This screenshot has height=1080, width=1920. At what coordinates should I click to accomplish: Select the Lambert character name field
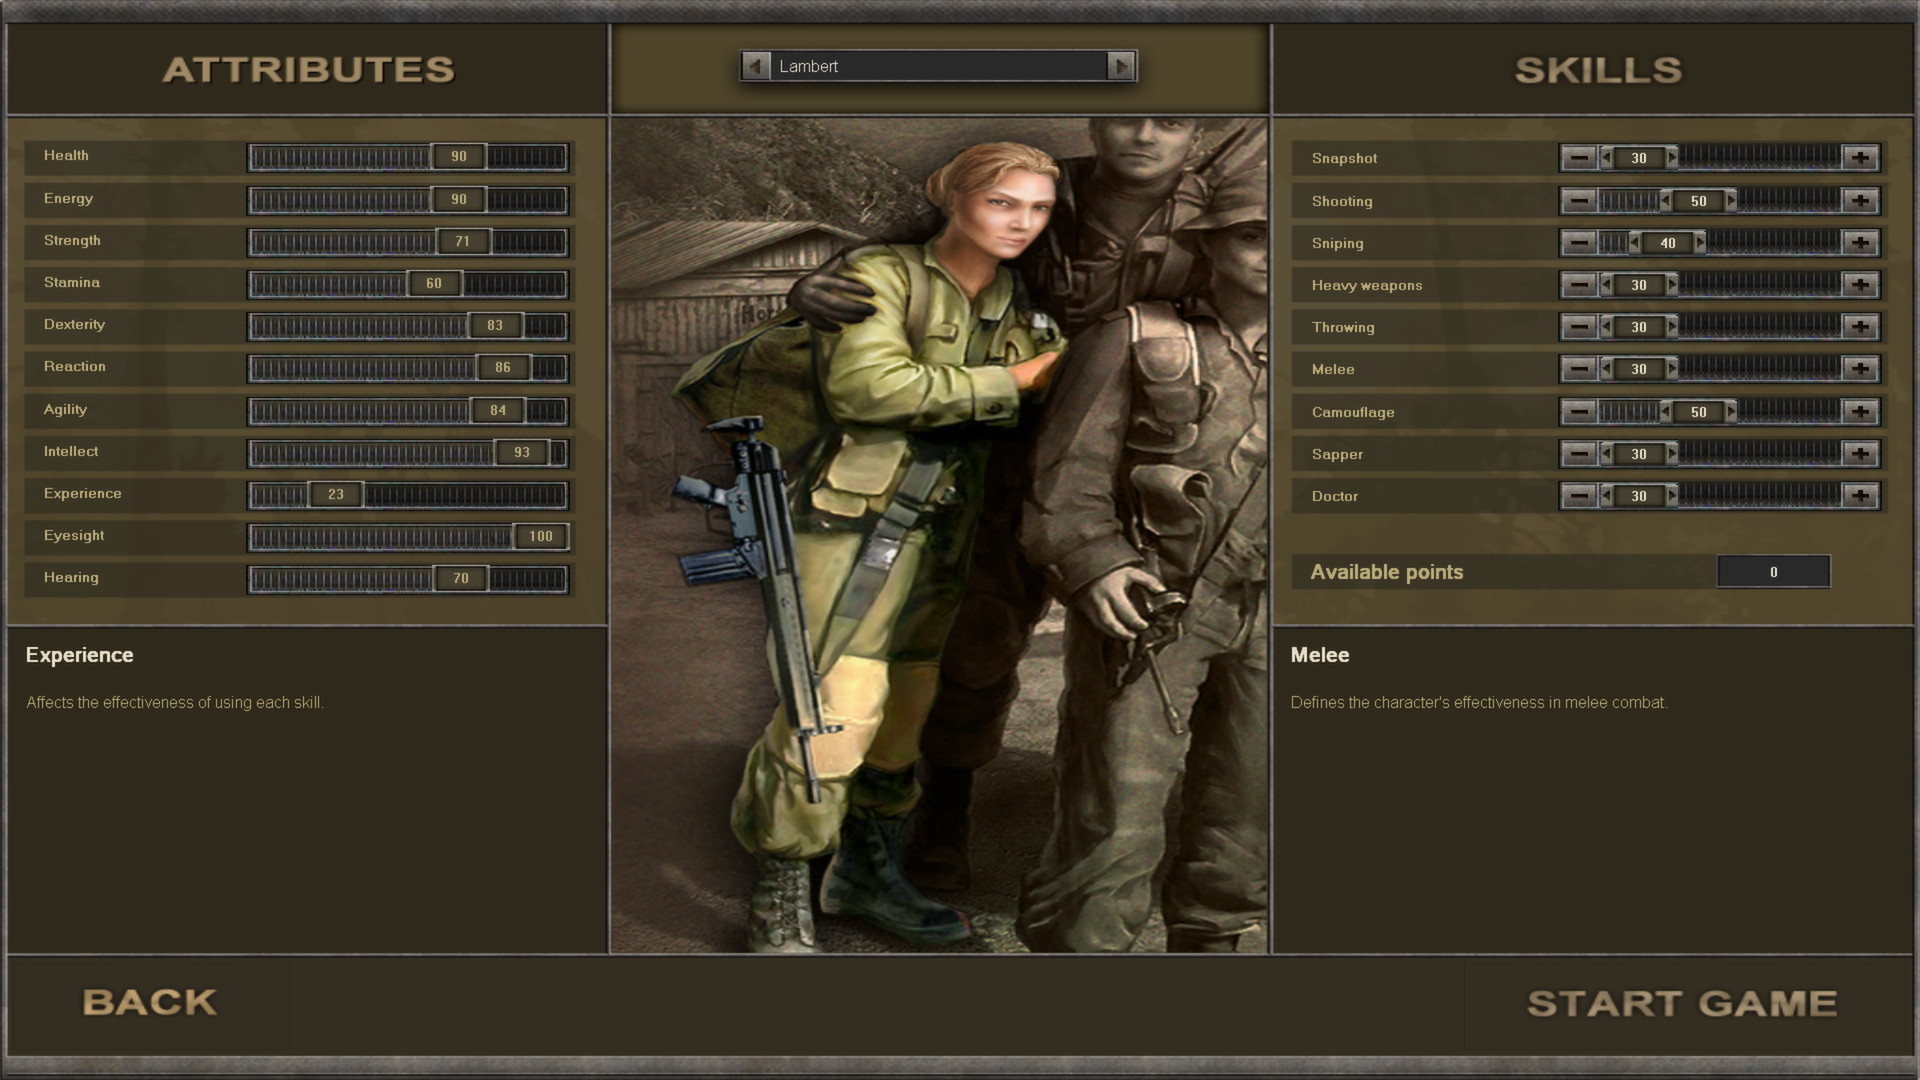pyautogui.click(x=938, y=66)
